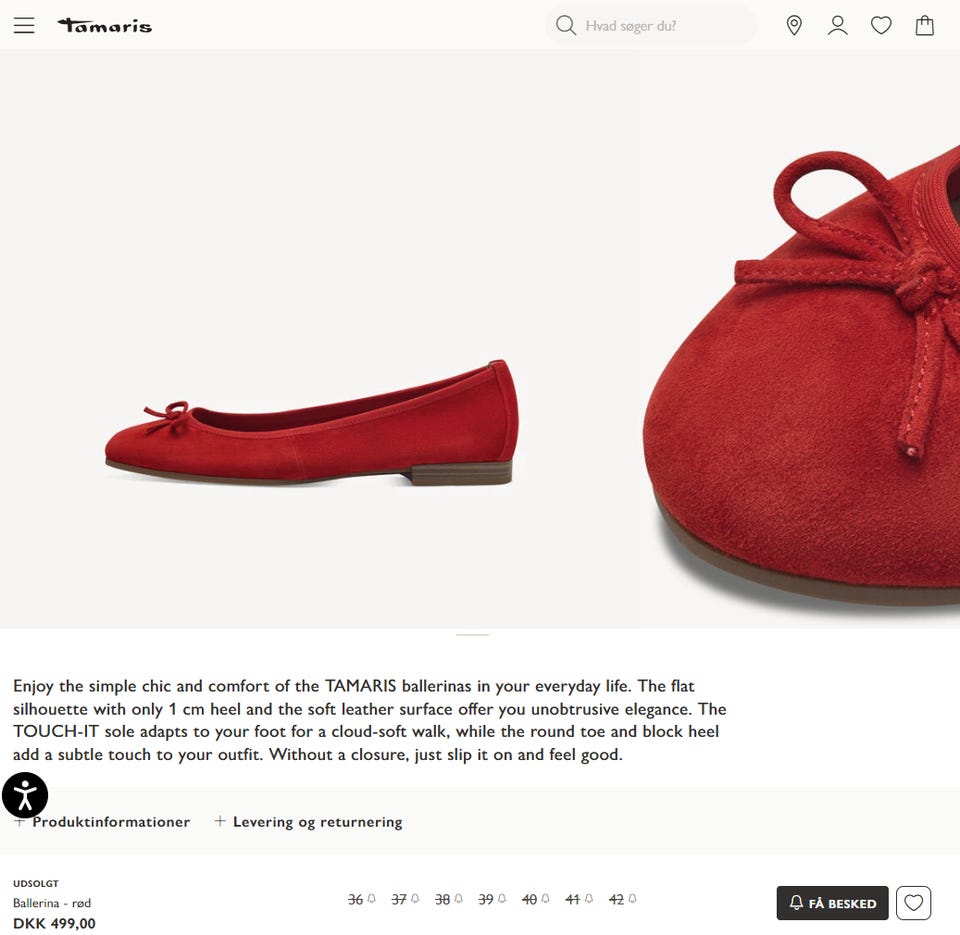Select size 38
This screenshot has height=935, width=960.
(x=443, y=900)
